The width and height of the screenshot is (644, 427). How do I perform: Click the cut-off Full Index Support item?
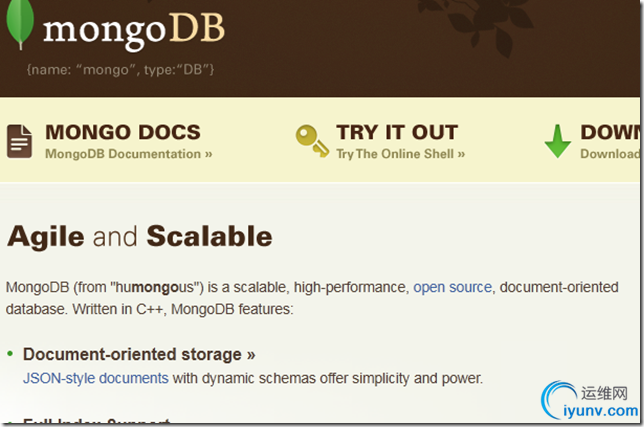[97, 420]
